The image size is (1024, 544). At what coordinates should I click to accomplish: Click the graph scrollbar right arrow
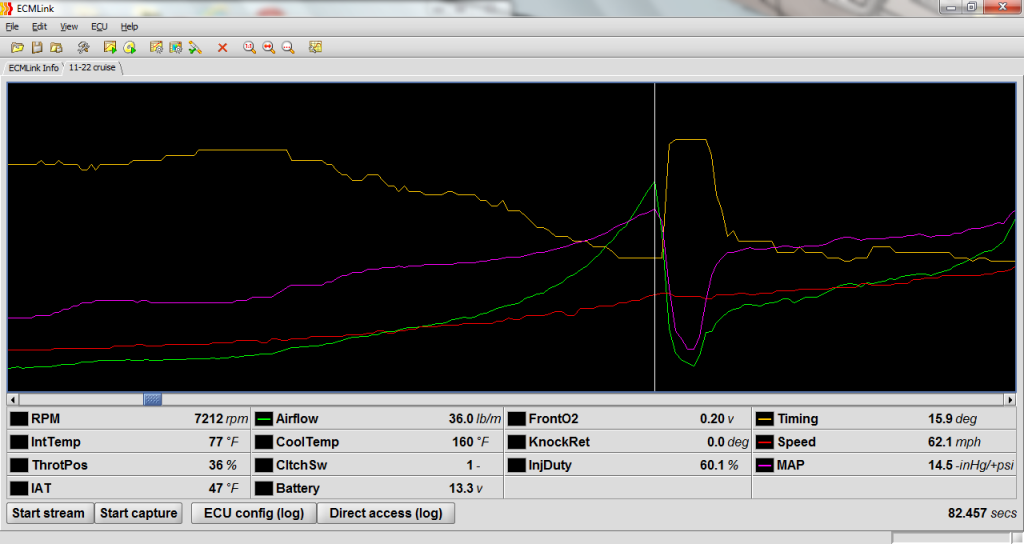(x=1010, y=399)
